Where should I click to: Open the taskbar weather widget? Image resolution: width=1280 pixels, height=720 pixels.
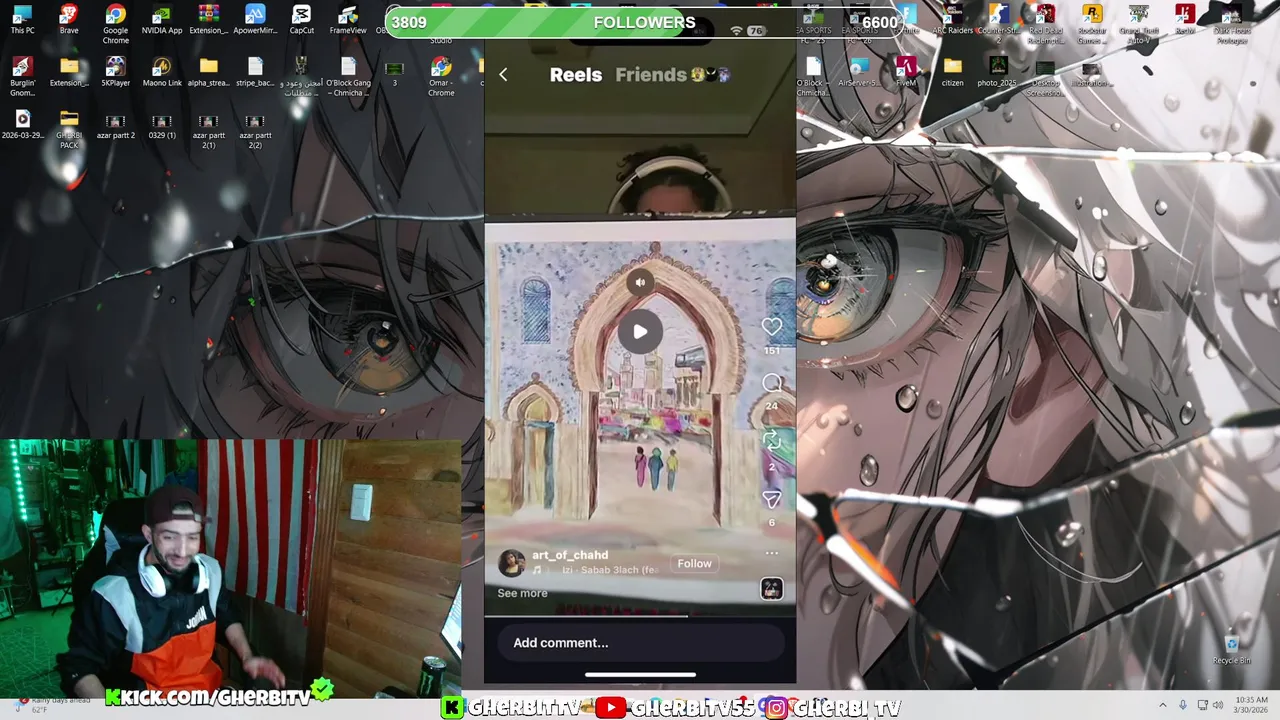click(x=50, y=705)
